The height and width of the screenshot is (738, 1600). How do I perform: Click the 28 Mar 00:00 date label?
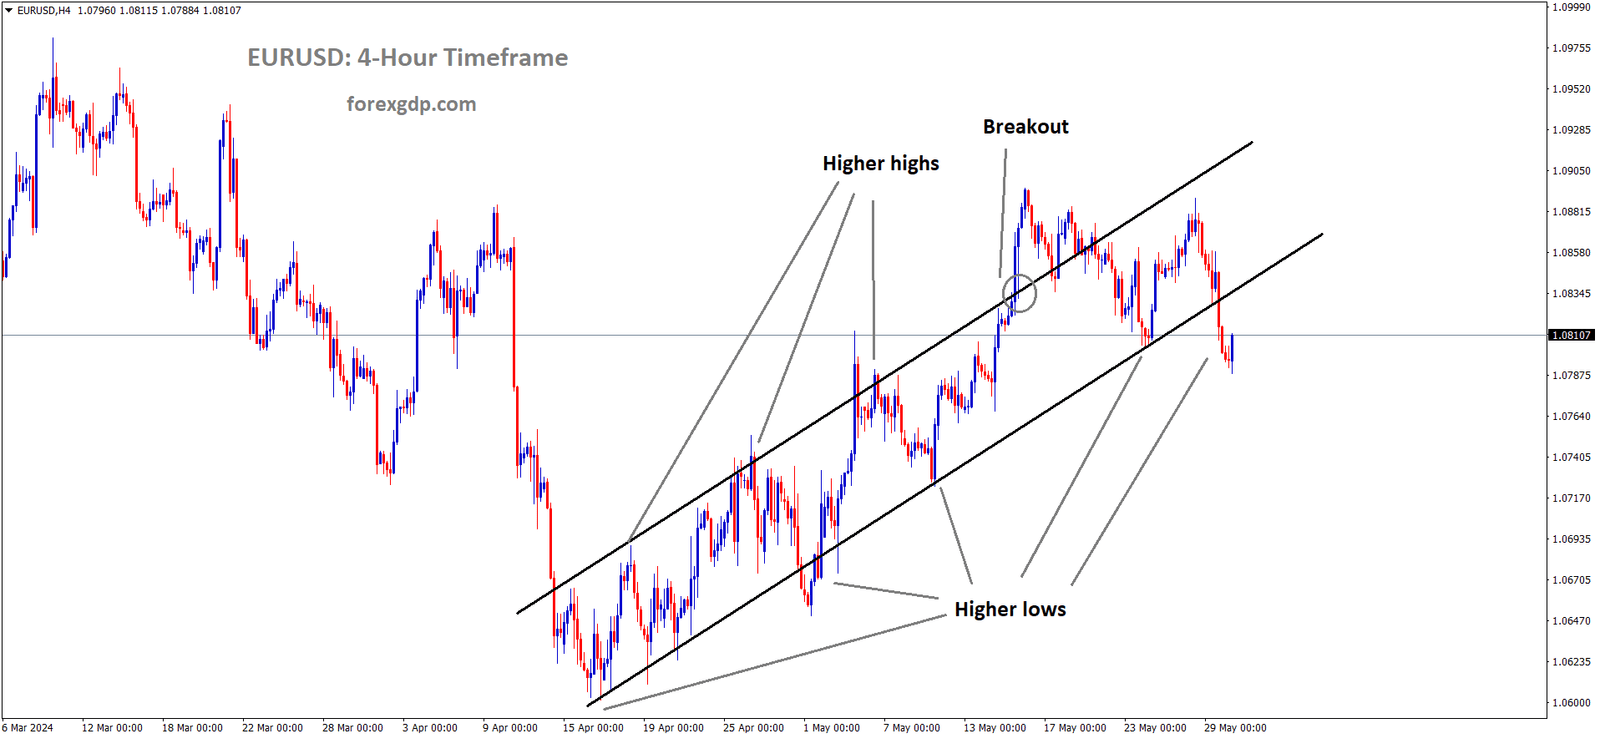click(x=352, y=728)
